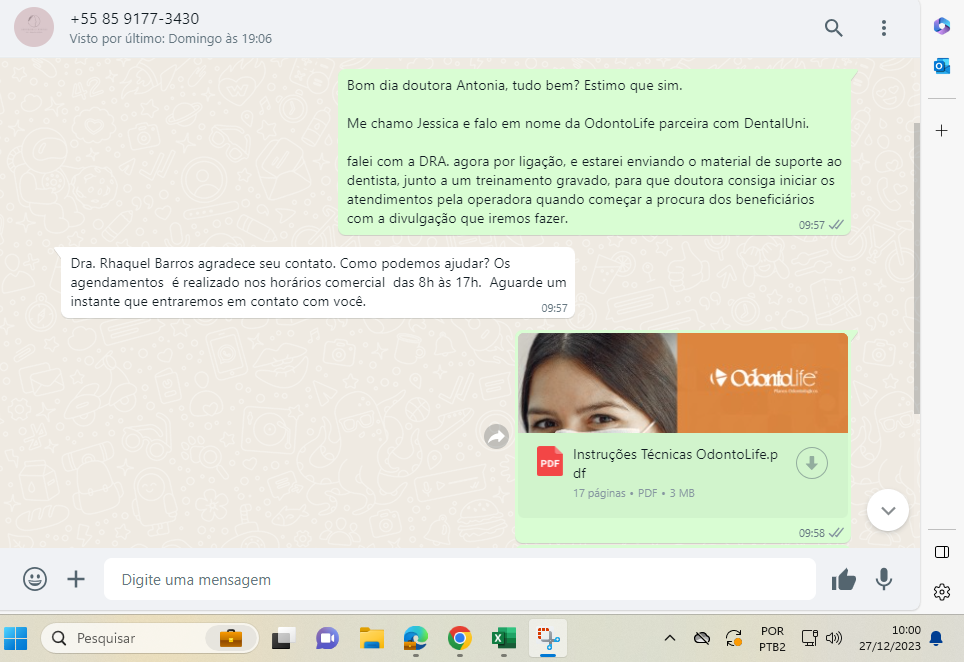Search within the conversation using magnifier icon

(833, 28)
